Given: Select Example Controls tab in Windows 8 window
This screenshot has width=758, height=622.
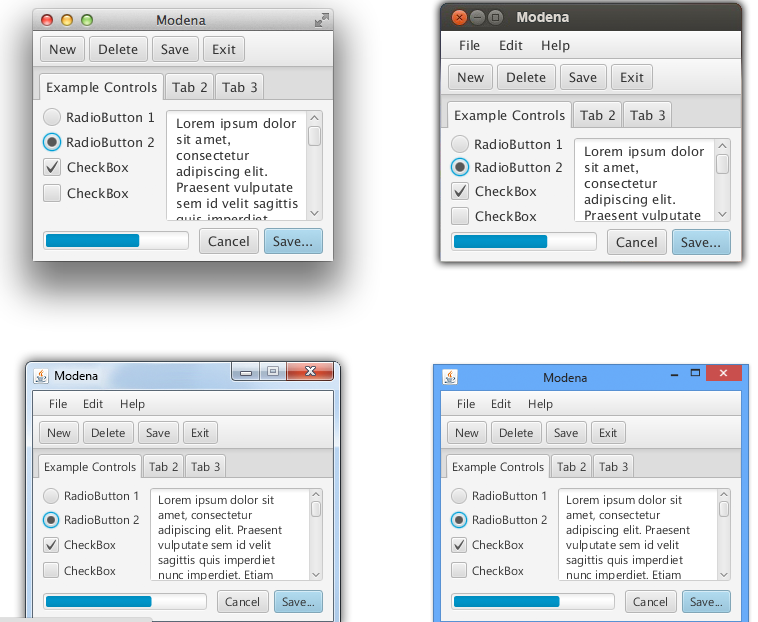Looking at the screenshot, I should coord(498,466).
